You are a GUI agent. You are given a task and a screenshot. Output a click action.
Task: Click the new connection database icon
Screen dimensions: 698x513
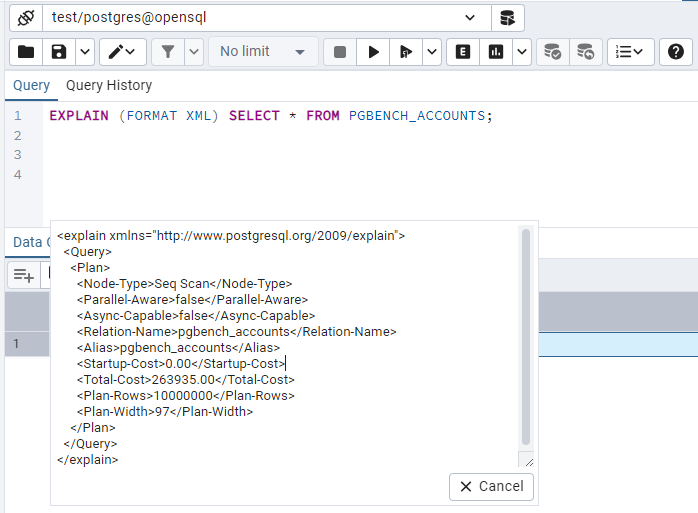tap(507, 18)
